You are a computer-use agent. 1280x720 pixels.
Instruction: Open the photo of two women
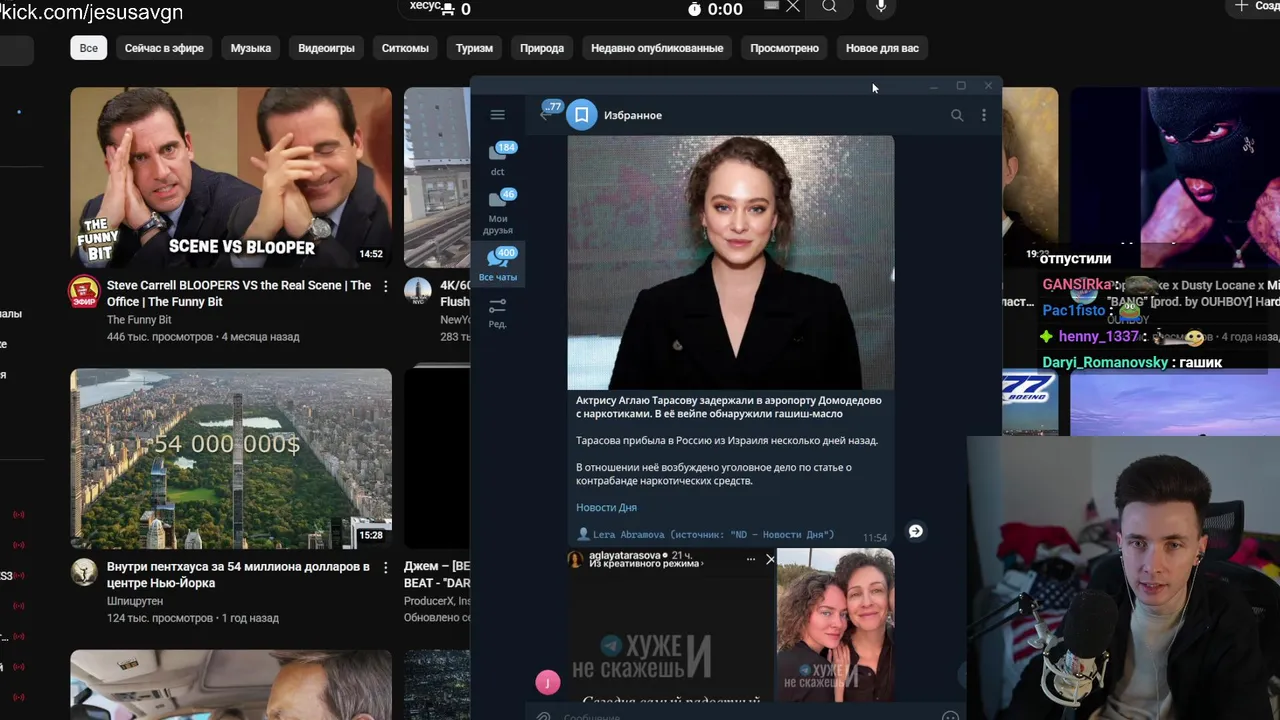pyautogui.click(x=836, y=625)
